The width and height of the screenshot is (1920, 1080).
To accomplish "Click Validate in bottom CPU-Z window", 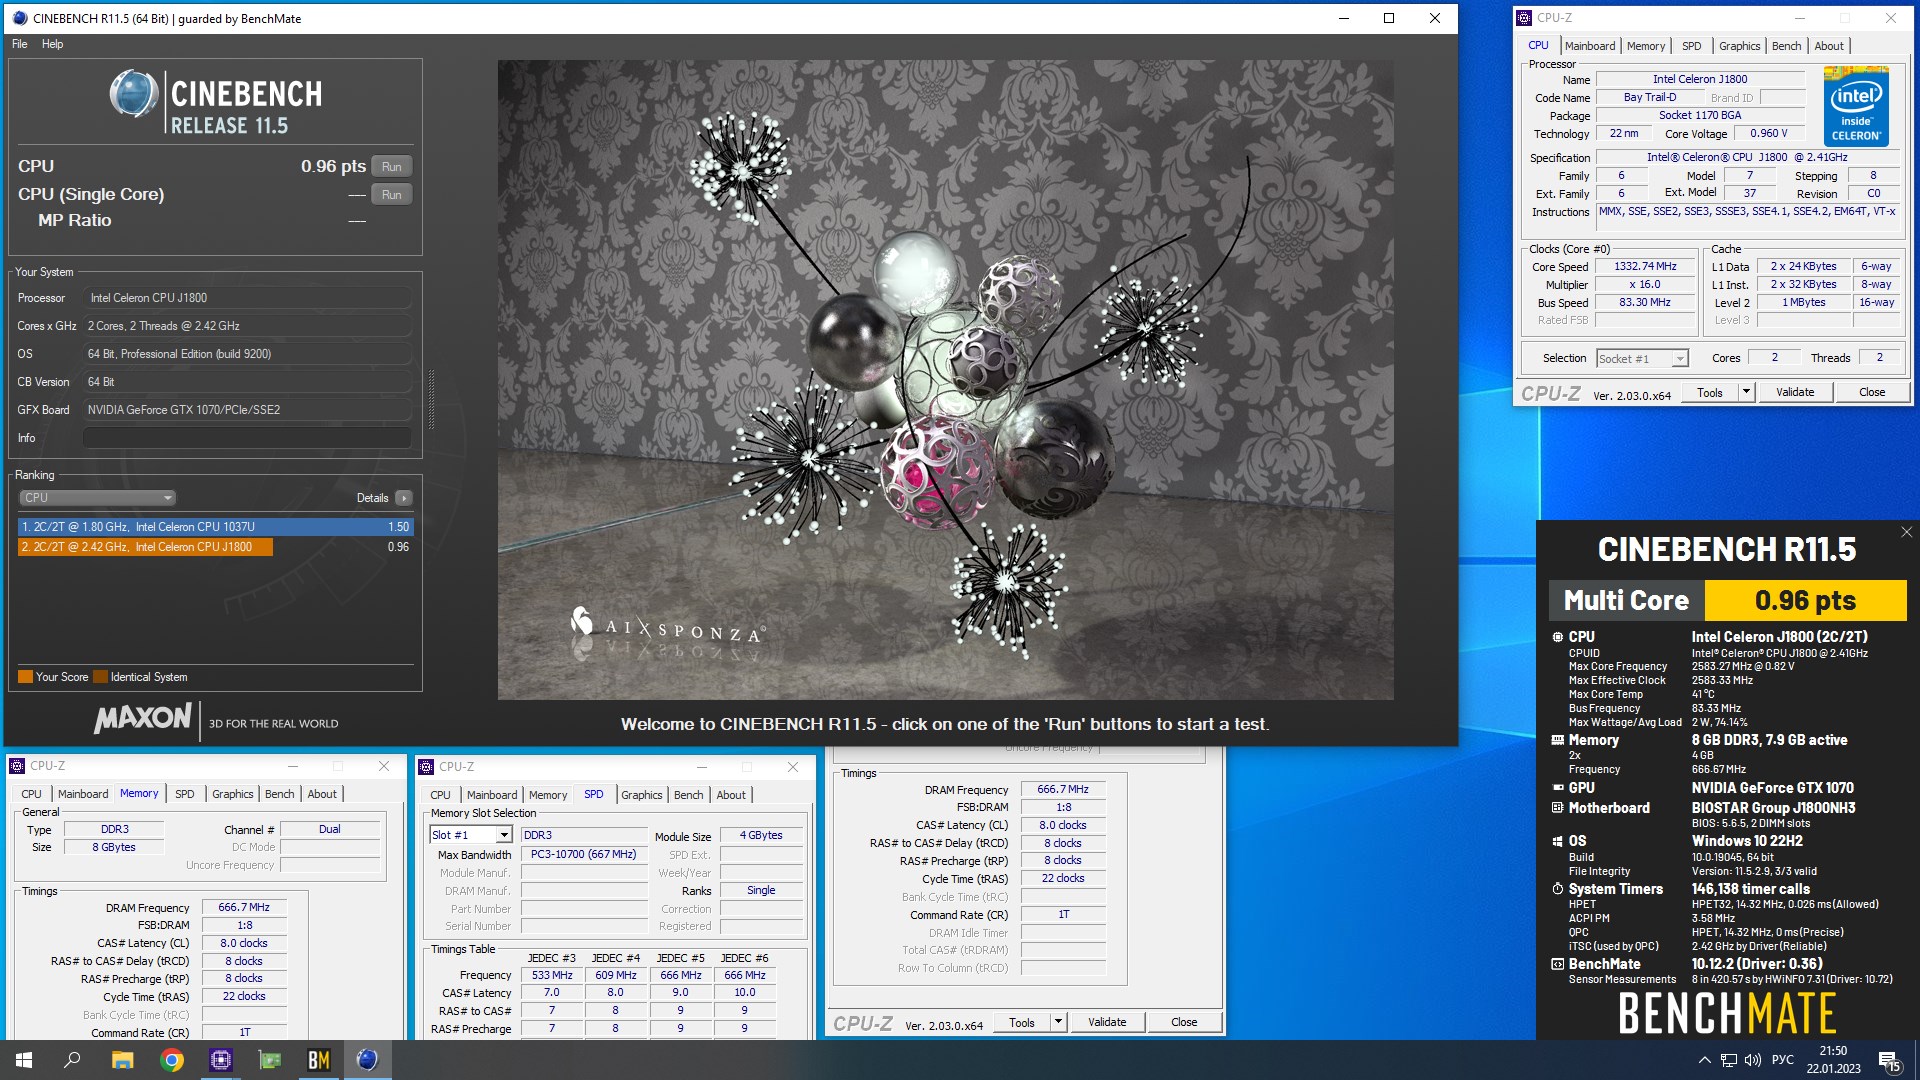I will (x=1107, y=1022).
